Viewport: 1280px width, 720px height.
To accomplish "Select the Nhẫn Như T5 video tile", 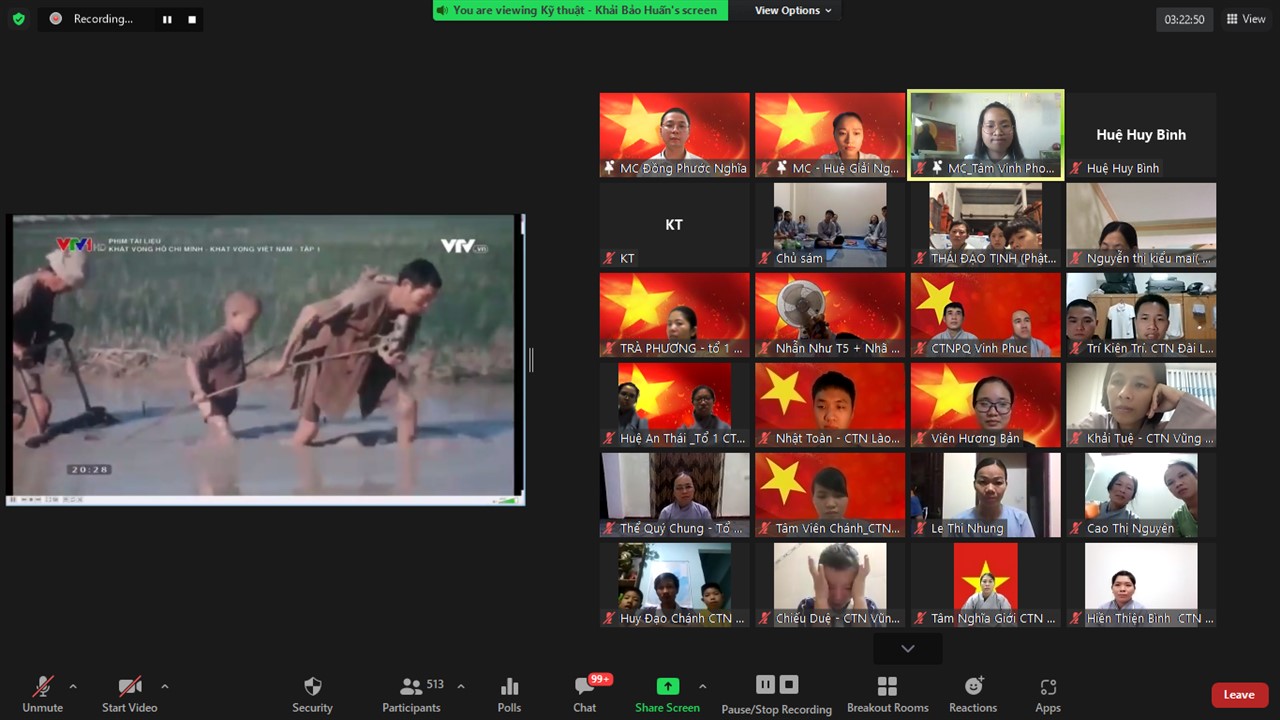I will (830, 314).
